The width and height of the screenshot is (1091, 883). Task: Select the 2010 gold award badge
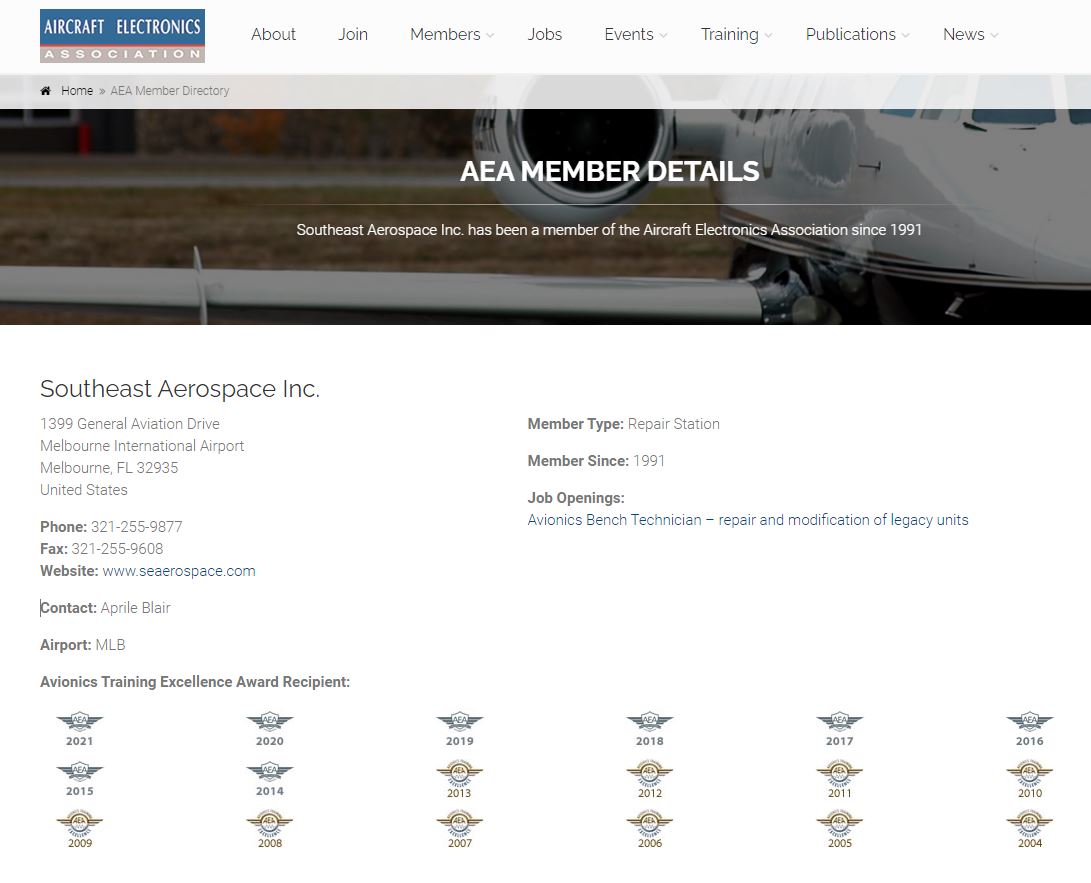[x=1030, y=780]
